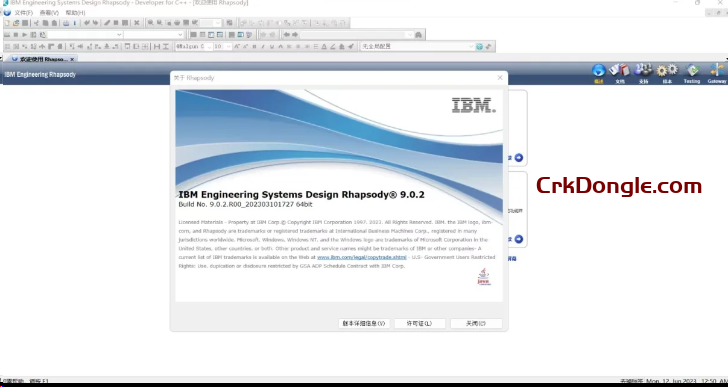The image size is (728, 387).
Task: Click the globe icon next to configuration box
Action: [480, 46]
